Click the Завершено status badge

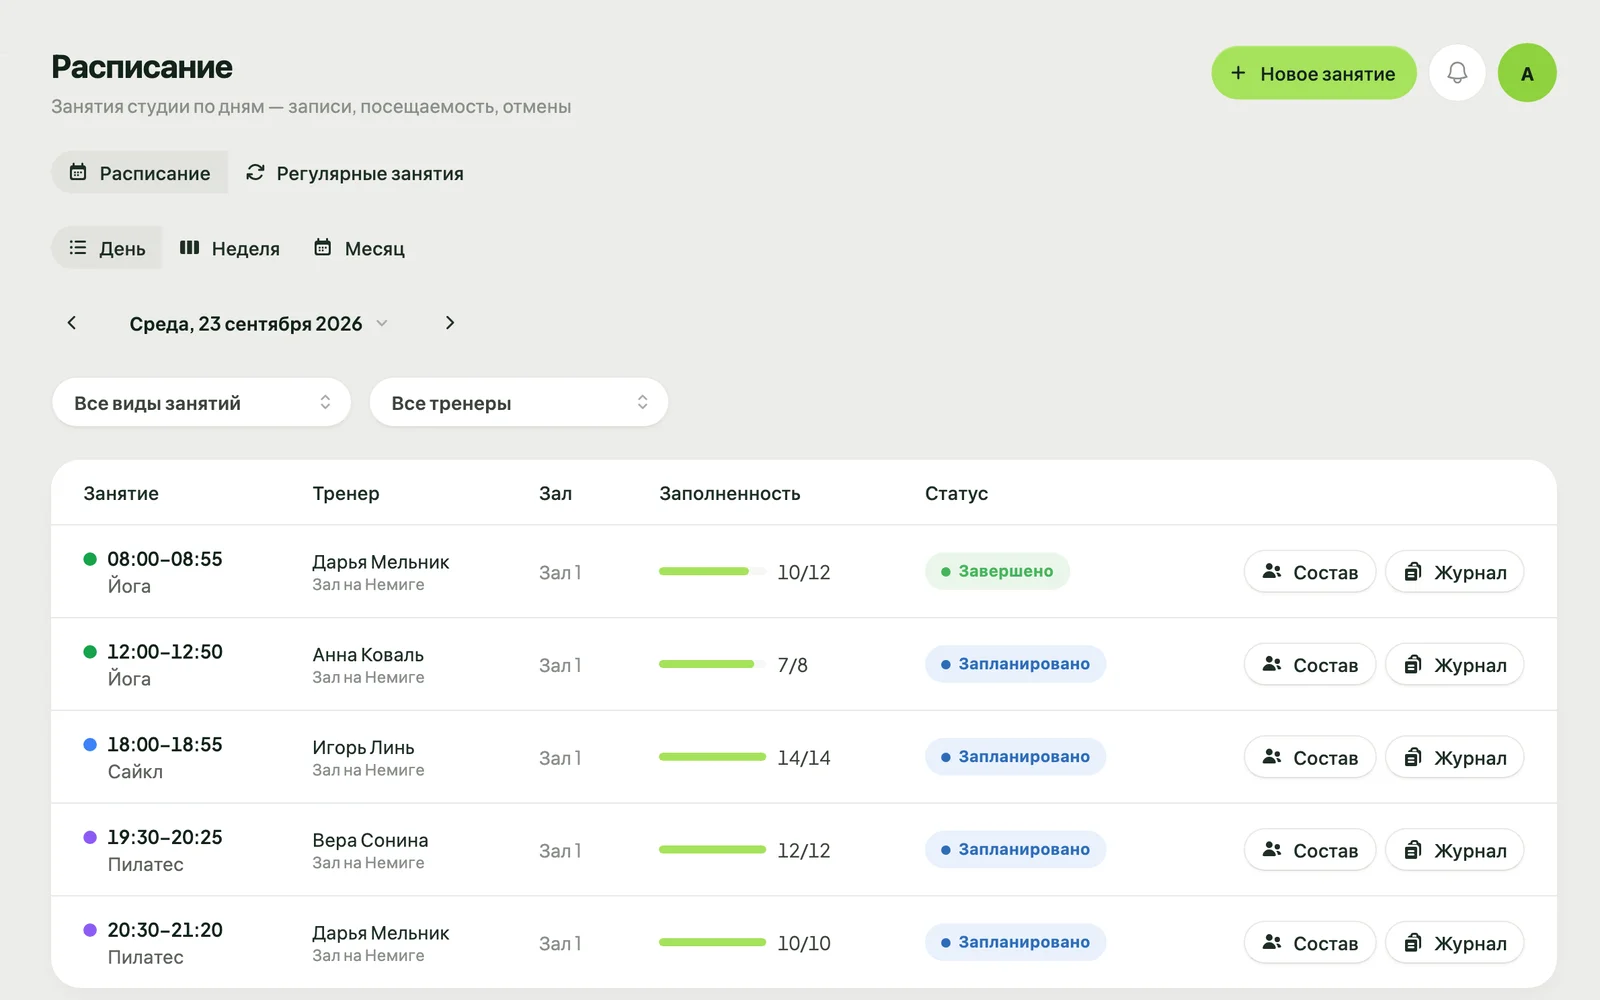pyautogui.click(x=997, y=571)
